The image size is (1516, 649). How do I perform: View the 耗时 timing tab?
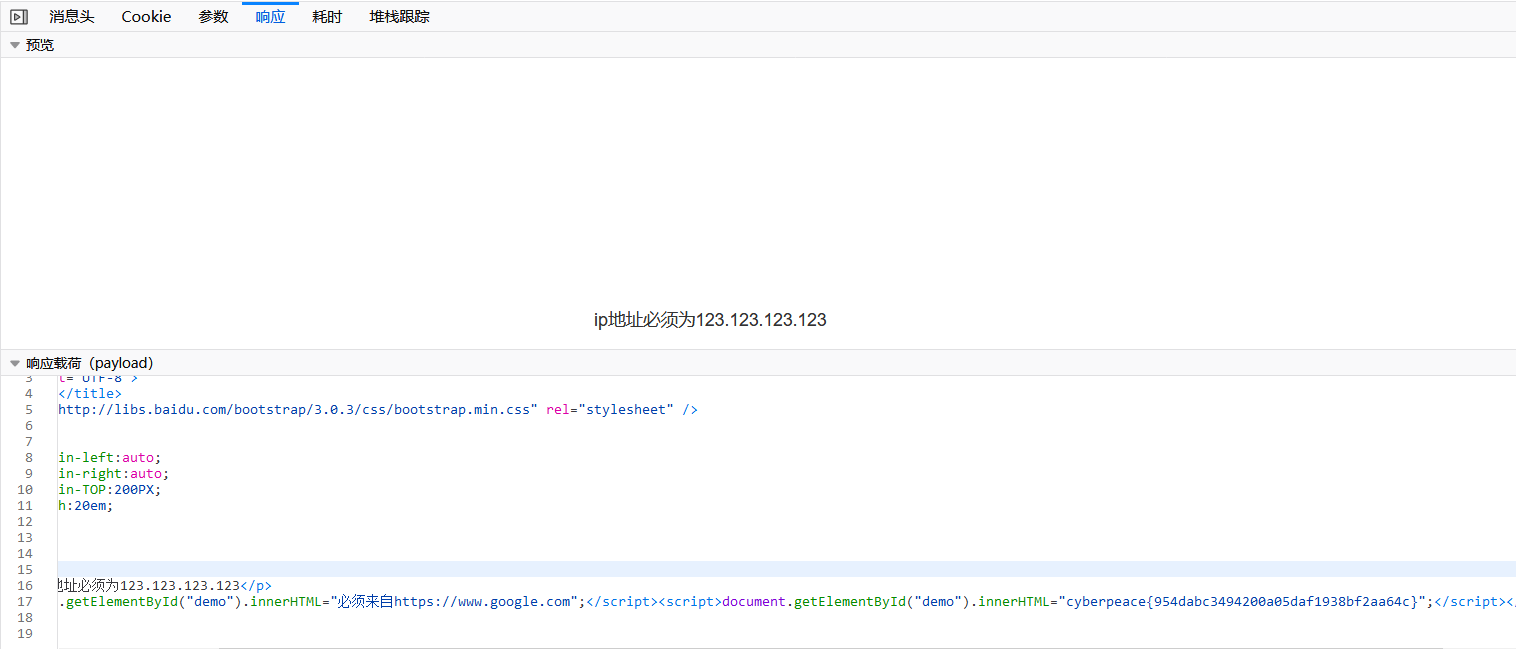coord(327,16)
